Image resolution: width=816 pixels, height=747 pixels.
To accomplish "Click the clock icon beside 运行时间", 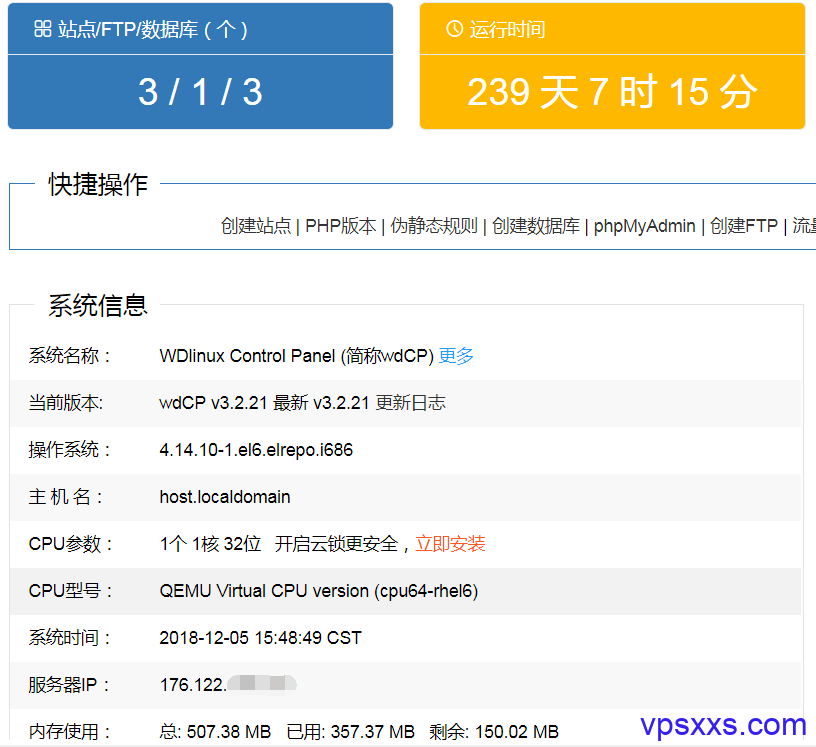I will (x=454, y=29).
